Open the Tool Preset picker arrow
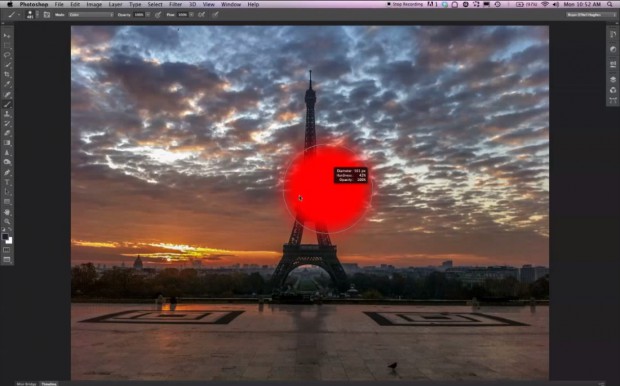This screenshot has width=620, height=386. (19, 15)
